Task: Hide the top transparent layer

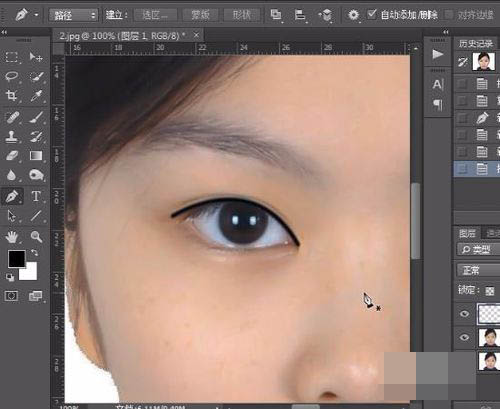Action: pyautogui.click(x=464, y=314)
